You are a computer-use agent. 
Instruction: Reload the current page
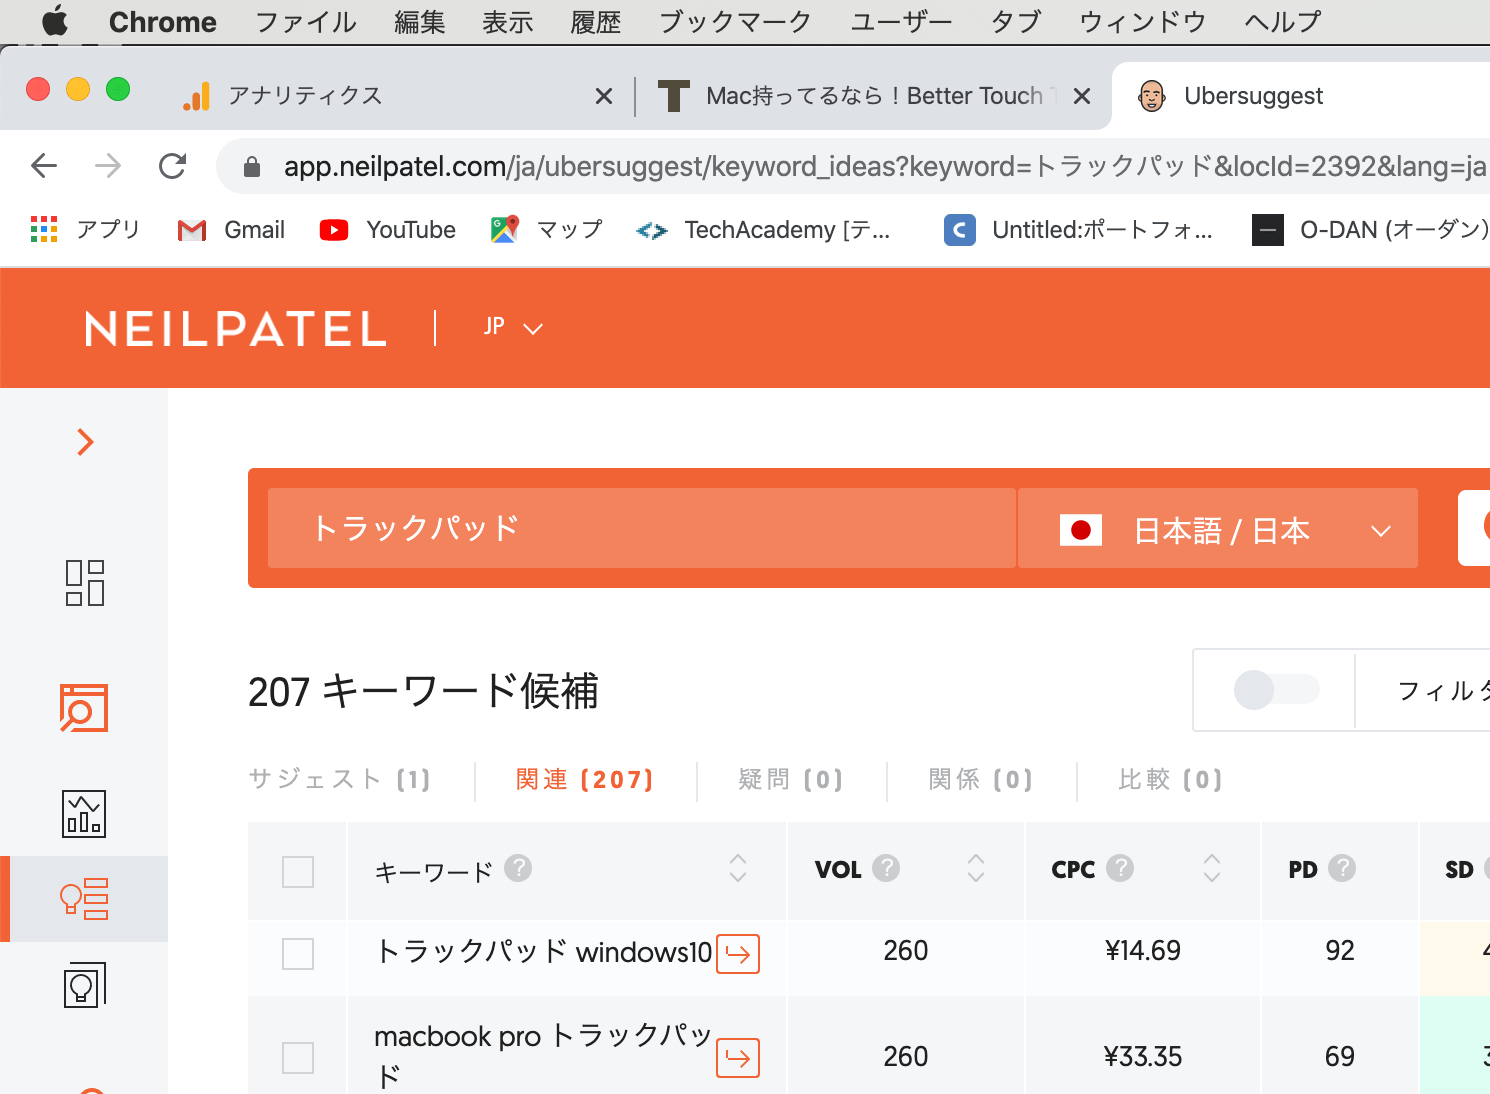(x=173, y=166)
